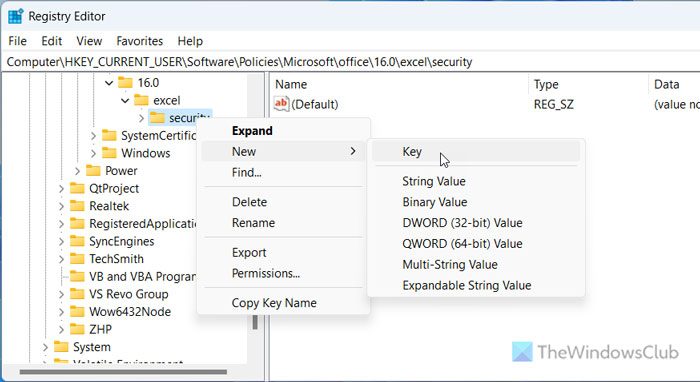Click the Name column header
Image resolution: width=700 pixels, height=382 pixels.
click(291, 84)
